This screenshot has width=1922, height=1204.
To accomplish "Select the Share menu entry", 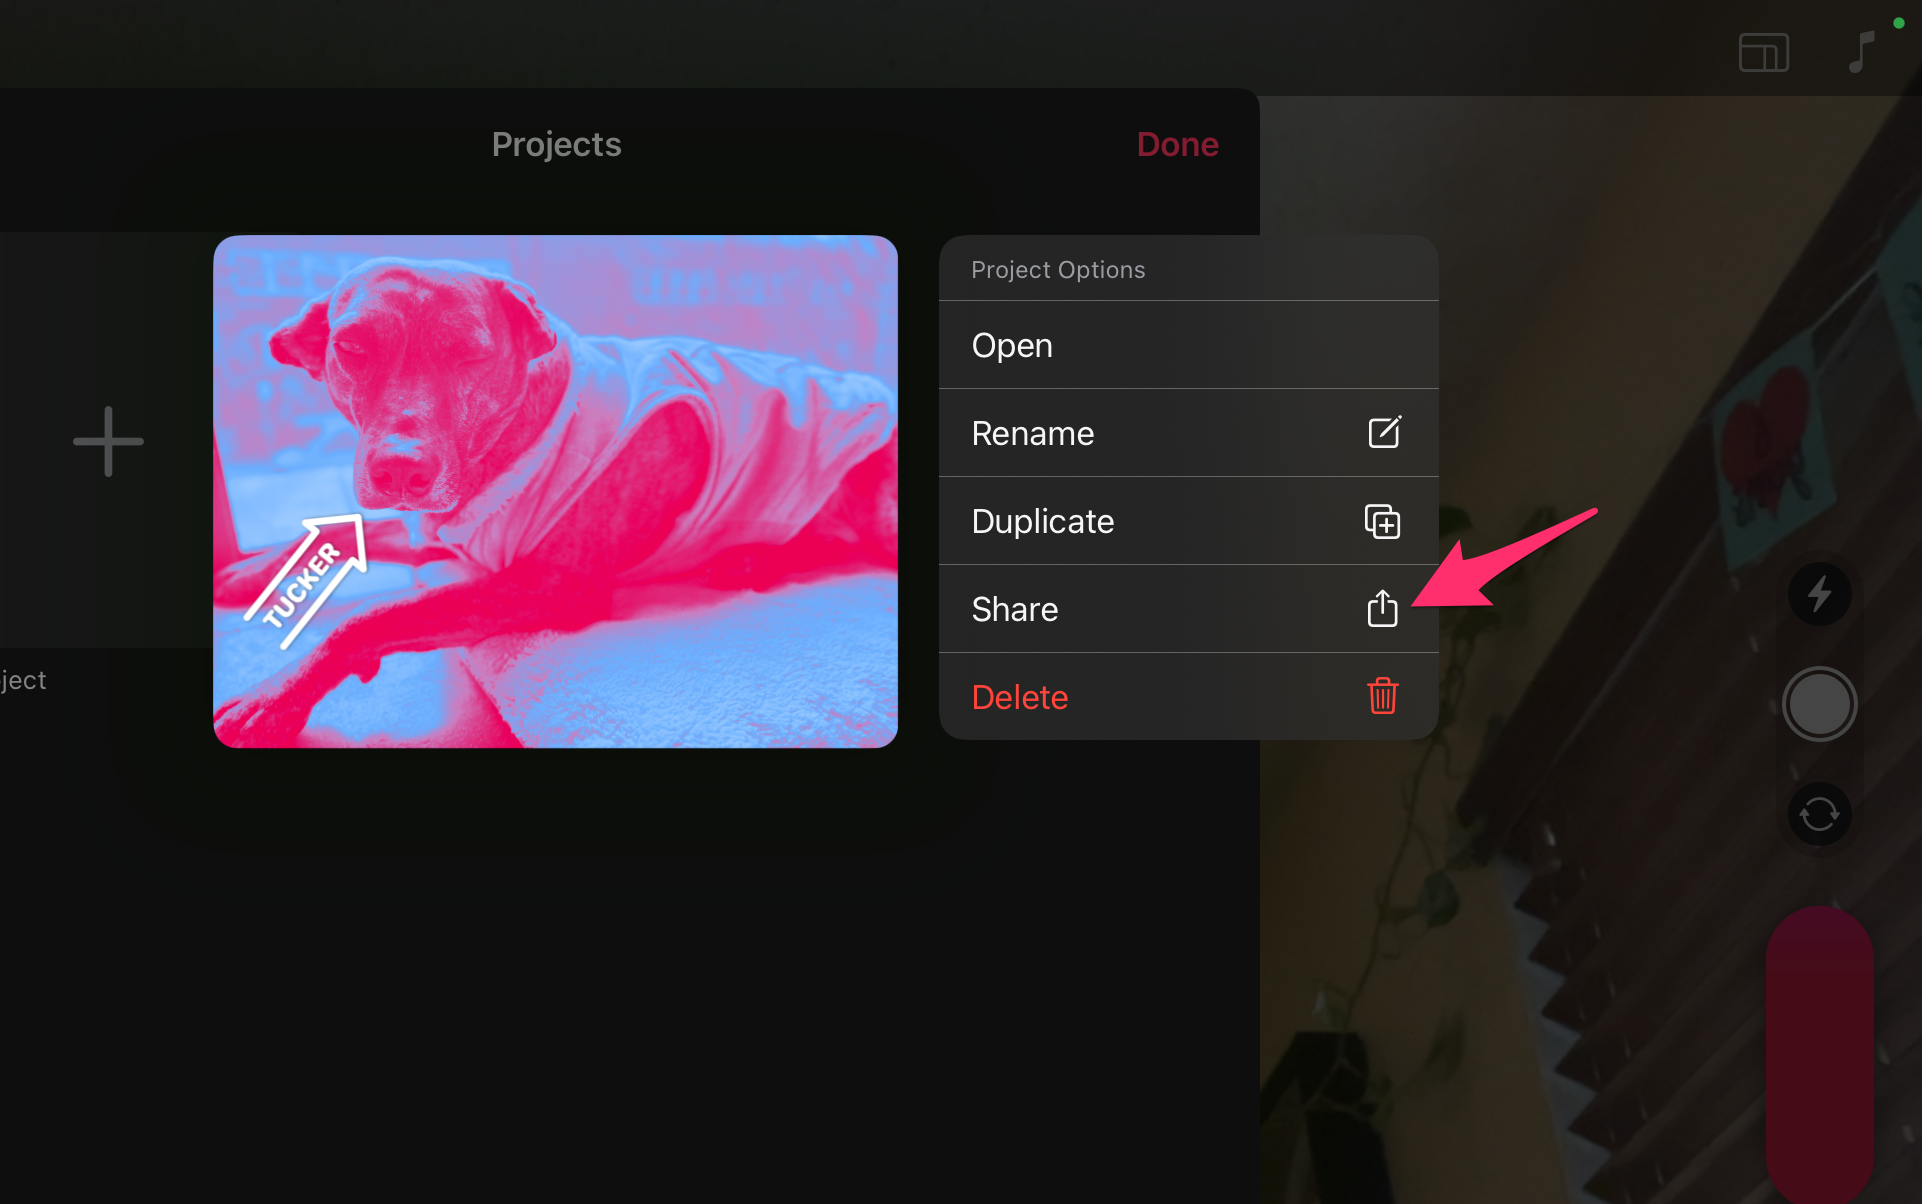I will tap(1015, 609).
